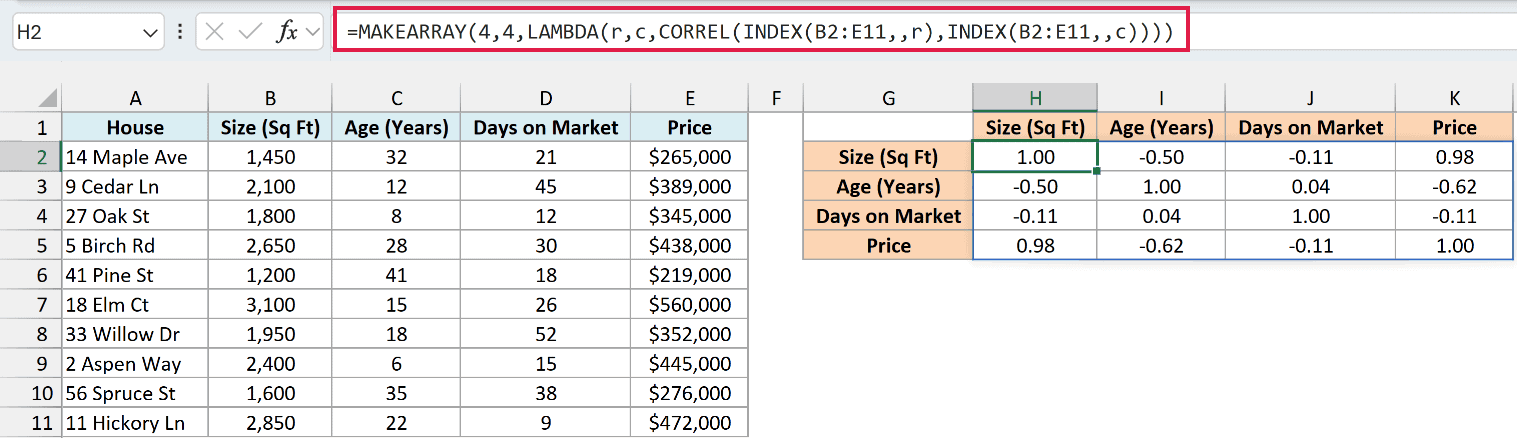Select cell '41 Pine St'
The image size is (1517, 438).
[135, 275]
